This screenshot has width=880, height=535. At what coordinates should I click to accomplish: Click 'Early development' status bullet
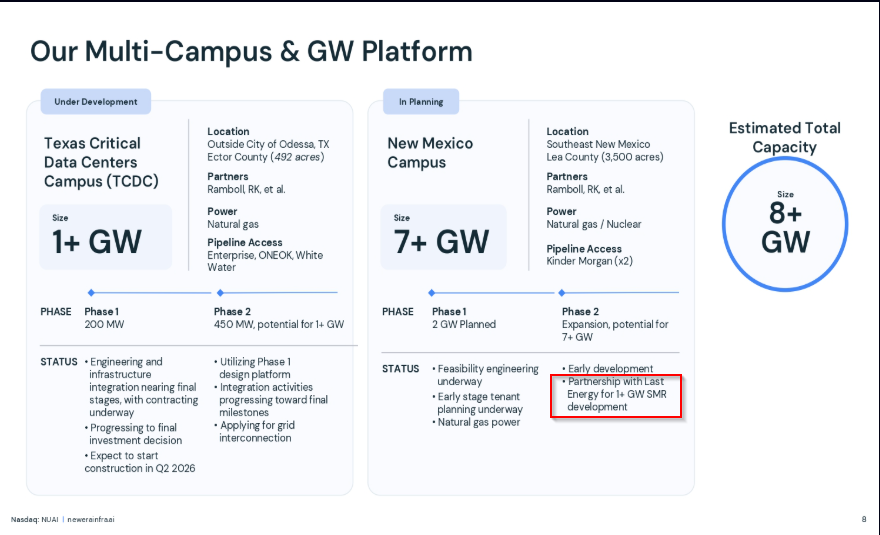point(608,369)
